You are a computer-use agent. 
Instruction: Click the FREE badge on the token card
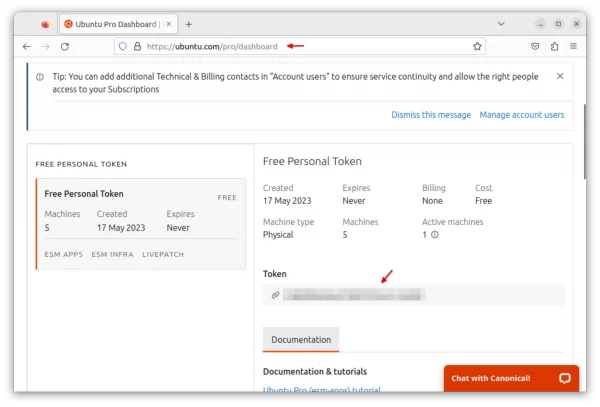click(227, 197)
